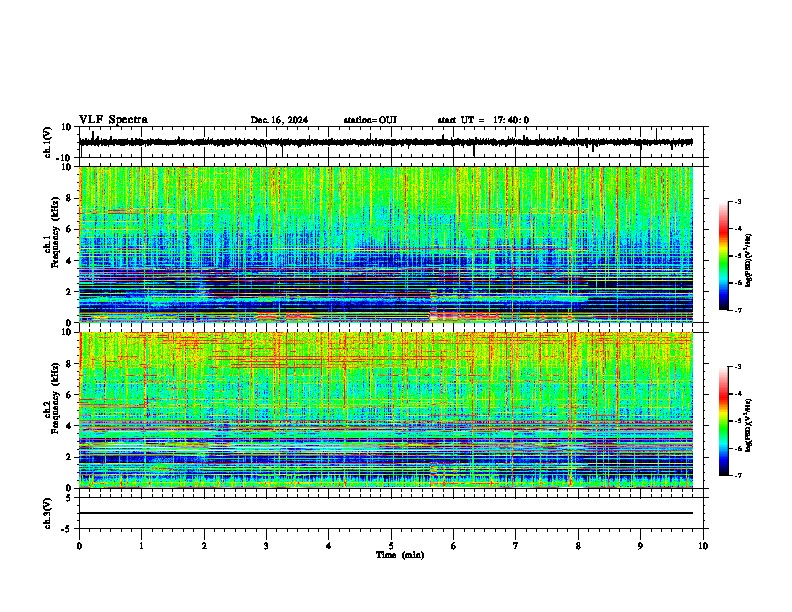The width and height of the screenshot is (792, 612).
Task: Click time axis tick label "4"
Action: (329, 546)
